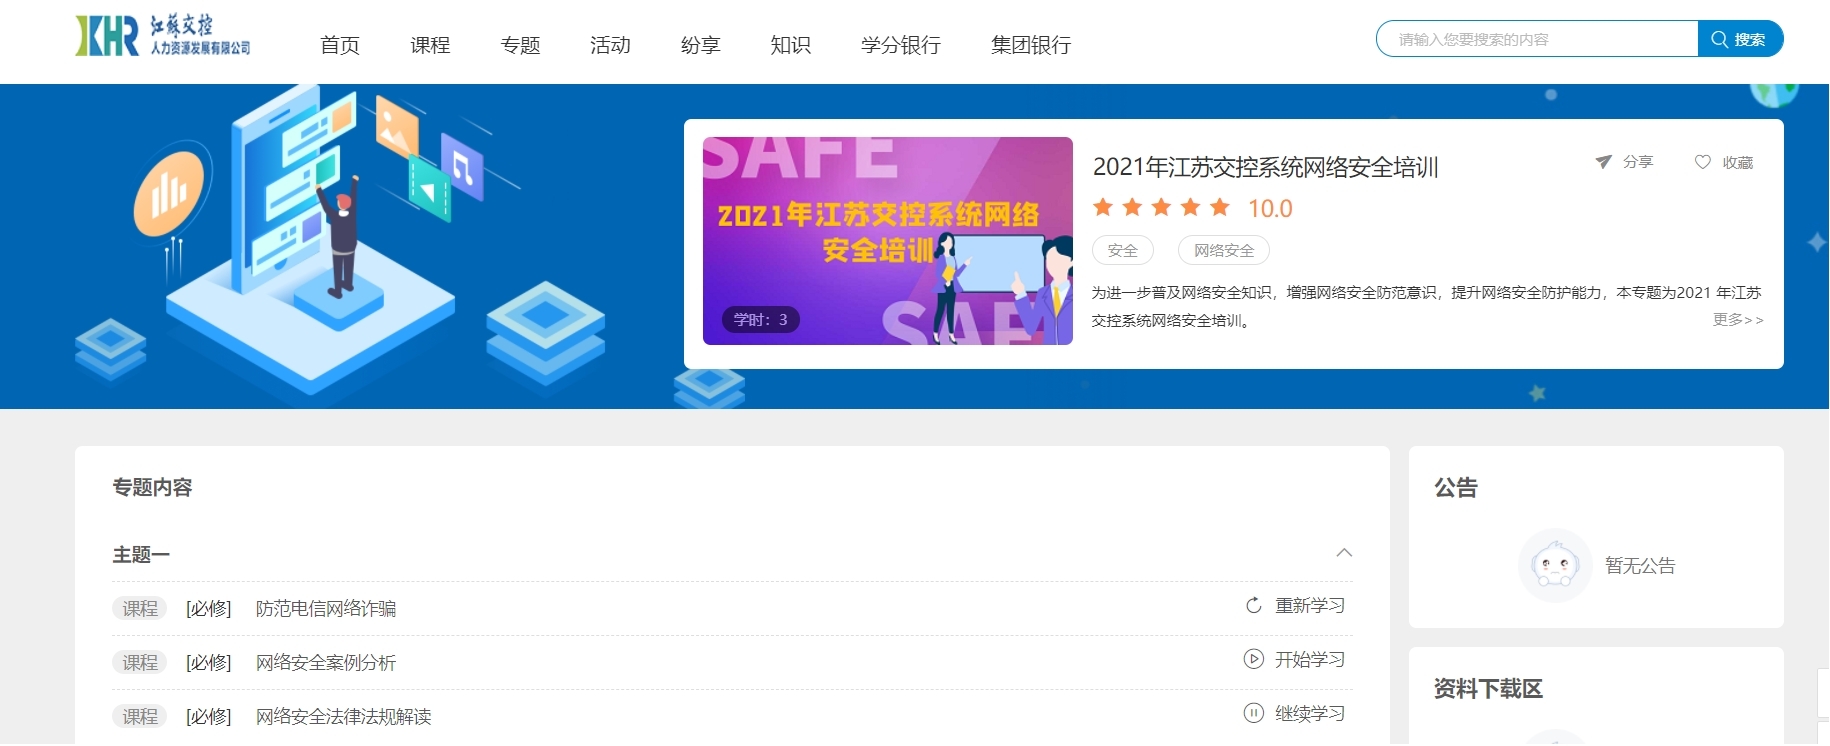Screen dimensions: 1830x746
Task: Click the heart favorite icon
Action: click(x=1702, y=162)
